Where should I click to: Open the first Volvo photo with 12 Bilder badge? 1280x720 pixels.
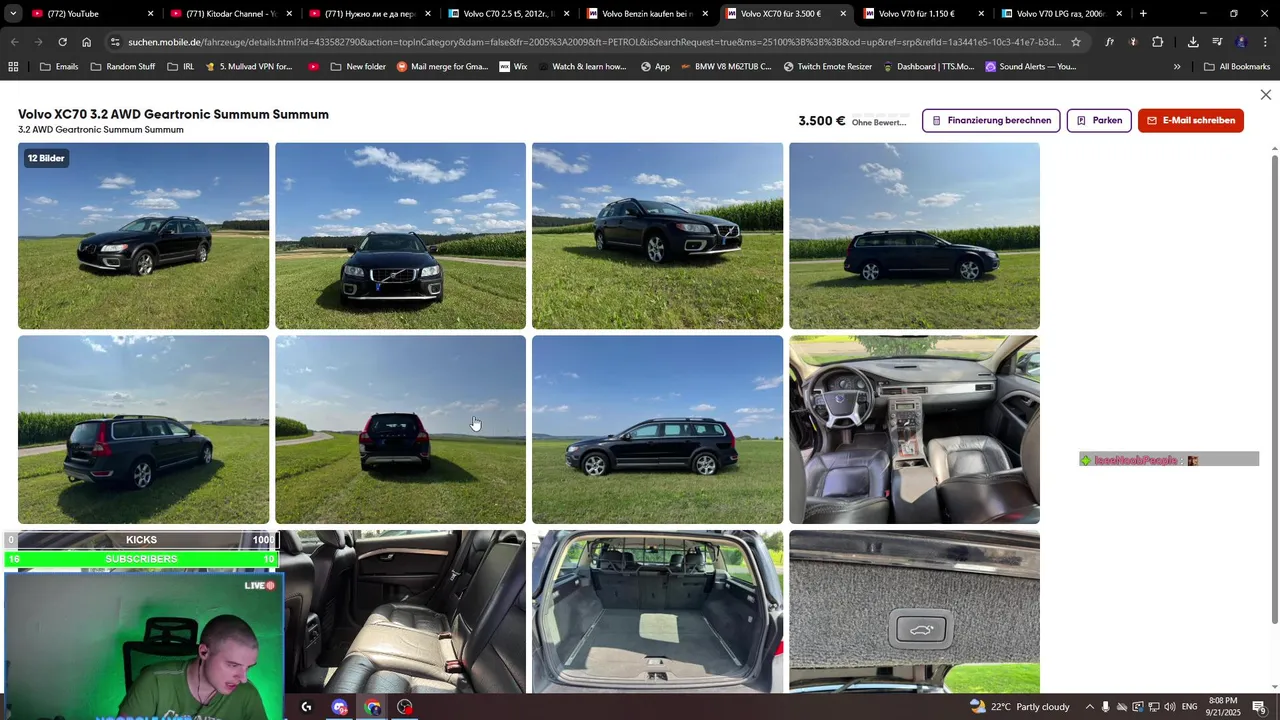tap(143, 236)
